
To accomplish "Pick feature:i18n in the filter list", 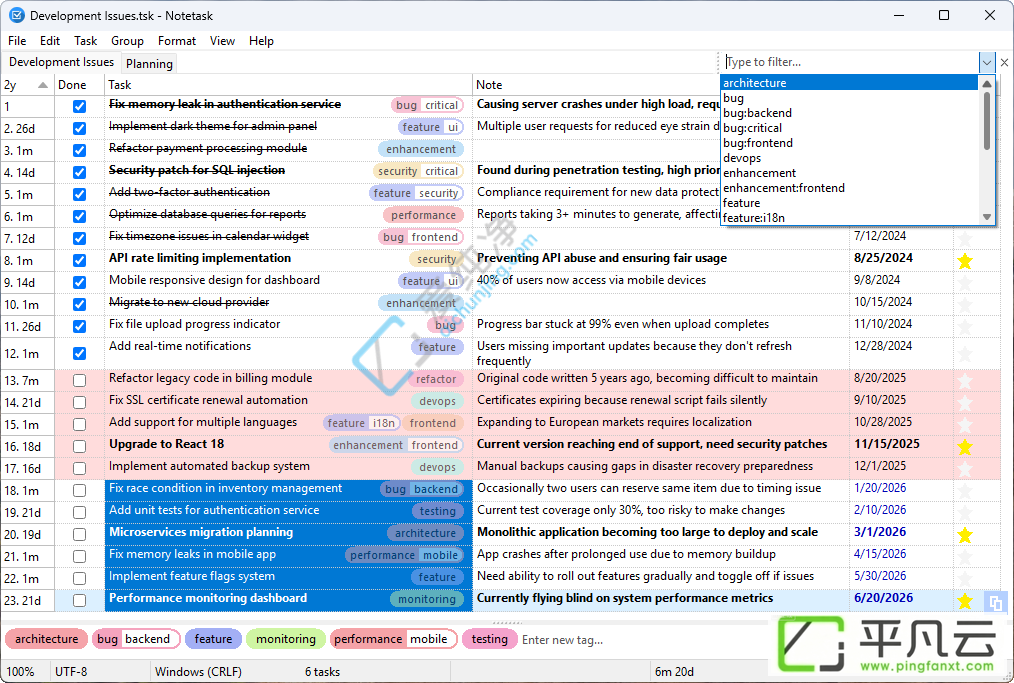I will tap(849, 217).
